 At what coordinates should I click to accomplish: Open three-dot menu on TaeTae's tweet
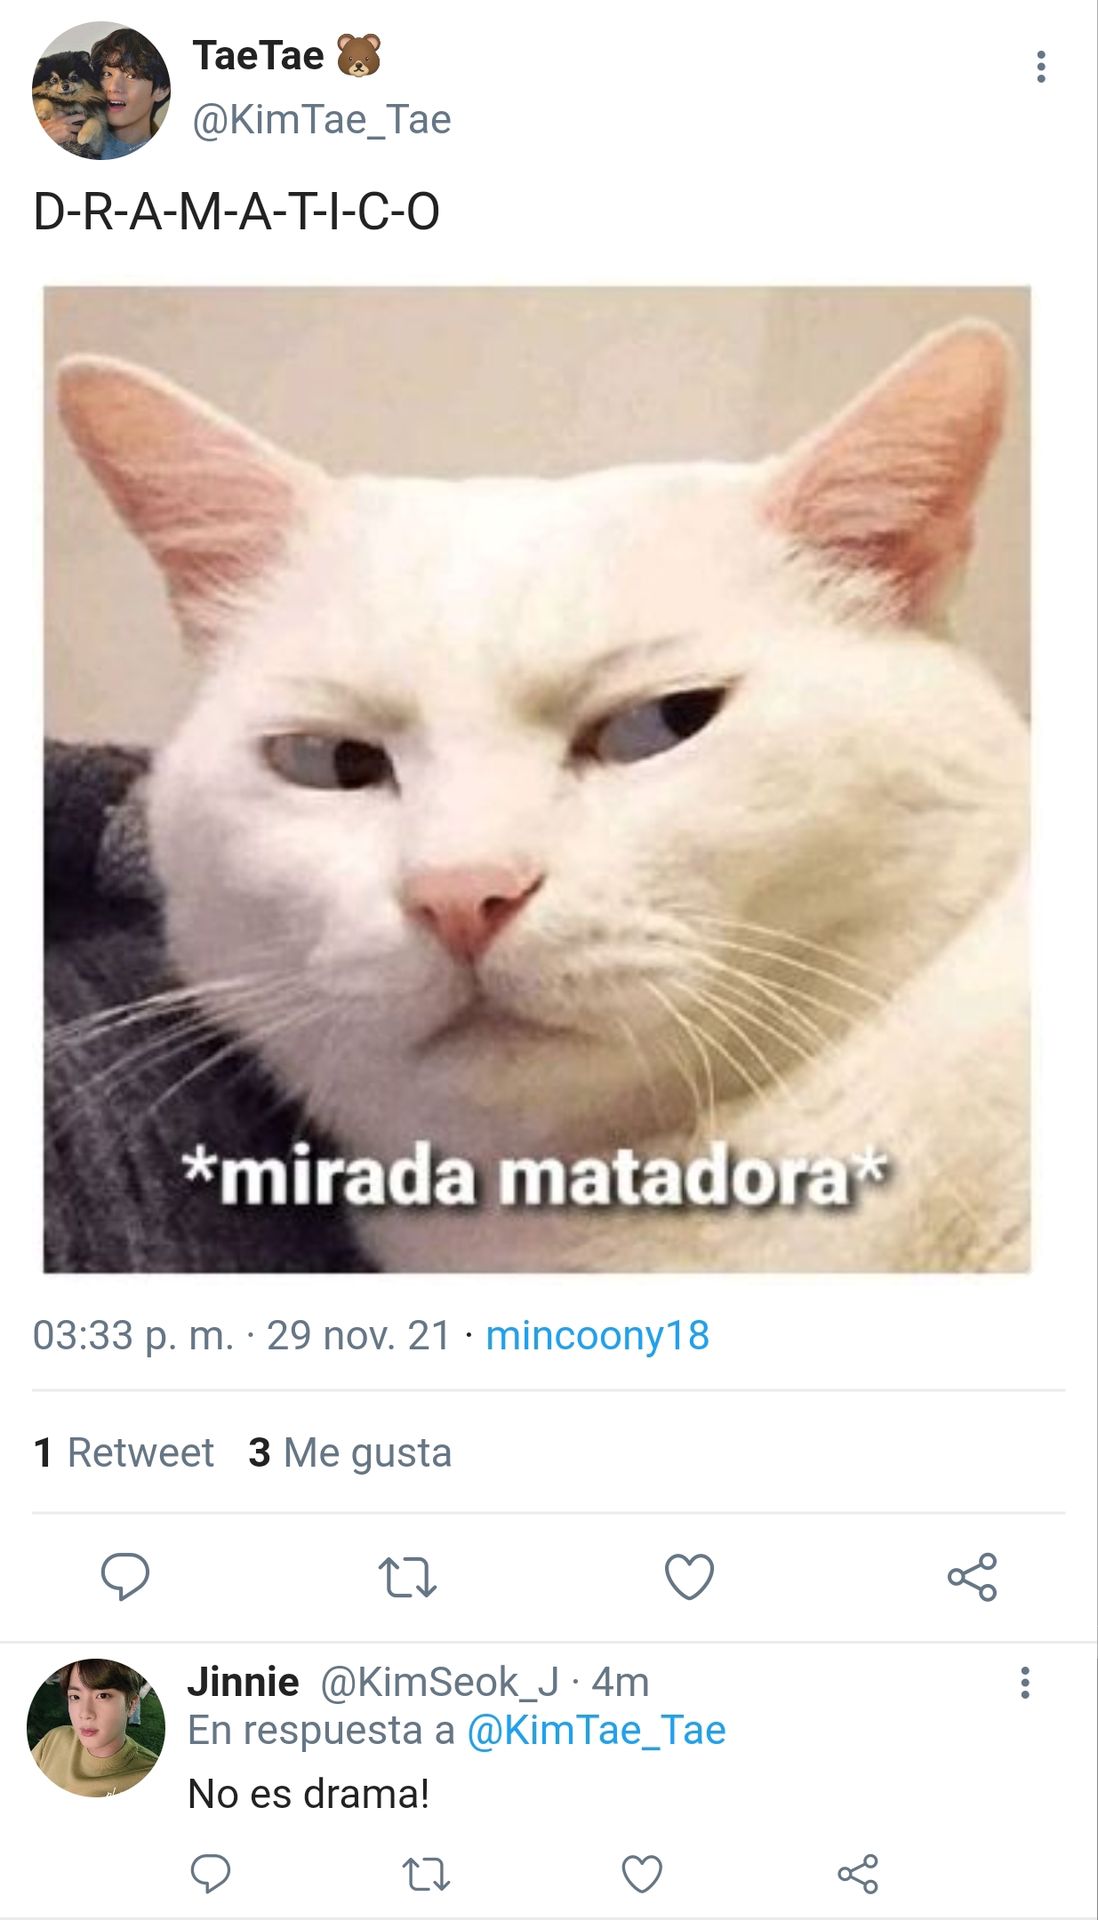[x=1041, y=67]
